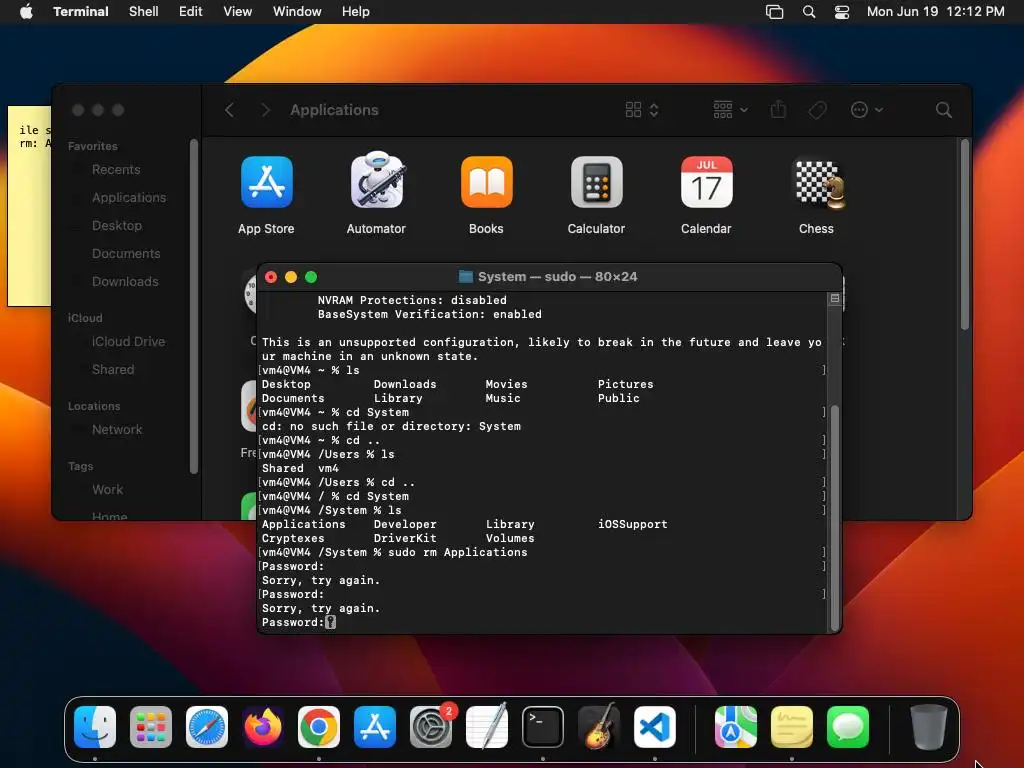Open Finder group-by dropdown

coord(730,110)
